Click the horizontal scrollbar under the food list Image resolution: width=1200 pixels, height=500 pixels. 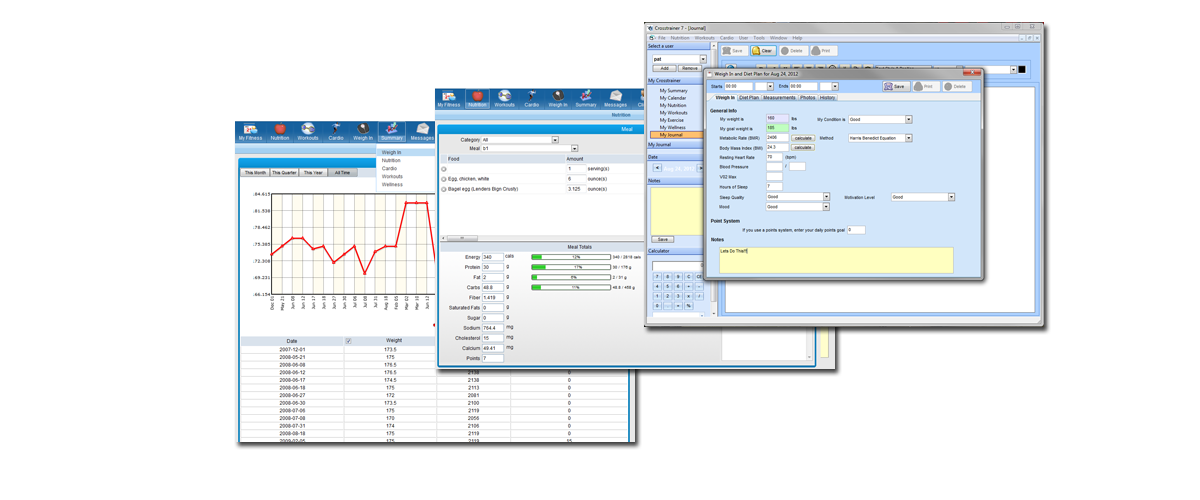[462, 238]
